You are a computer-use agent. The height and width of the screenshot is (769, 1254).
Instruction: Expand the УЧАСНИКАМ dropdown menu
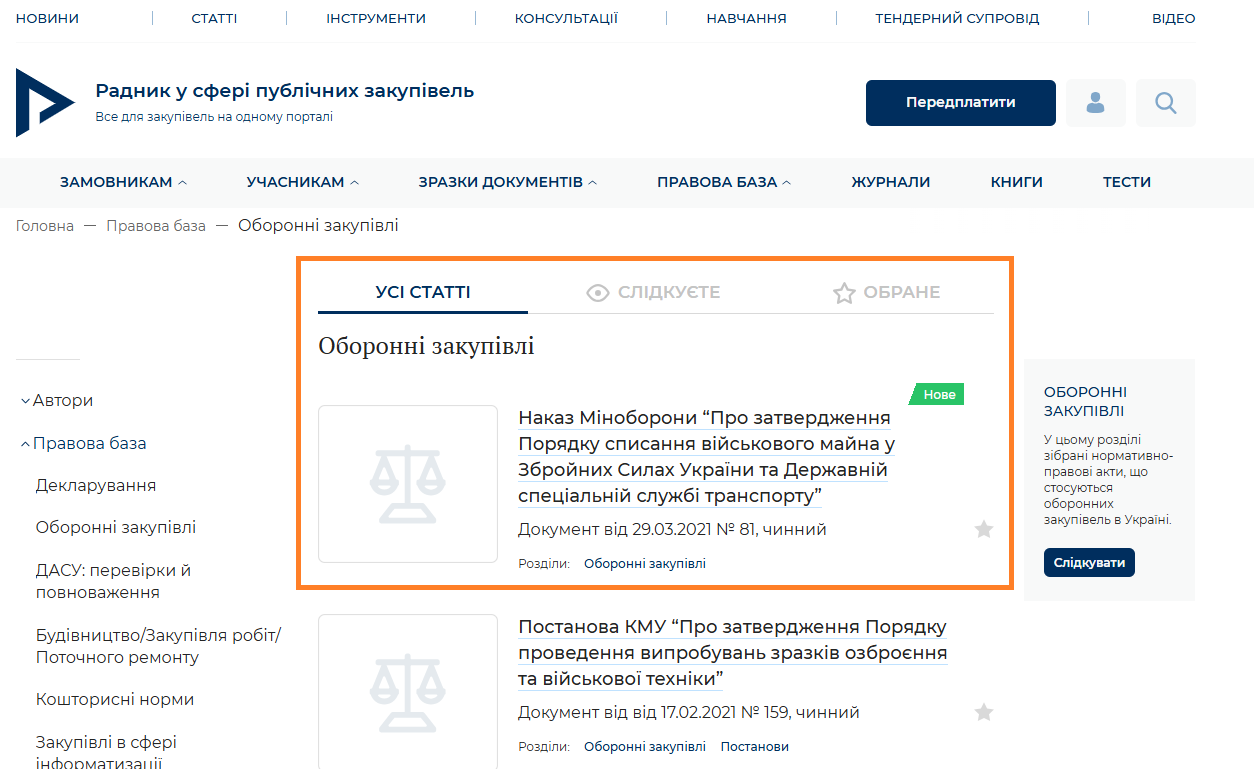point(303,182)
